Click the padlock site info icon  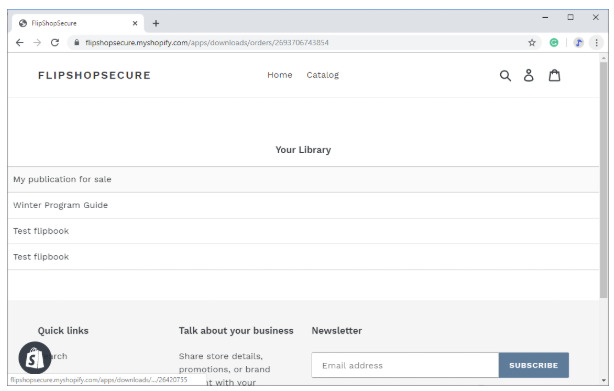pos(77,43)
